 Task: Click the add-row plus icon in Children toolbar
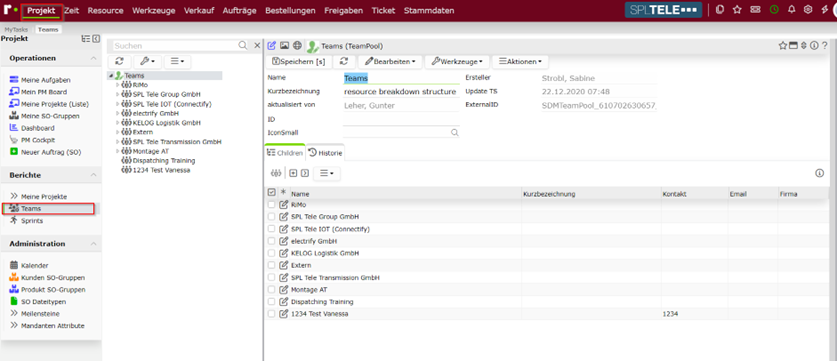tap(293, 173)
